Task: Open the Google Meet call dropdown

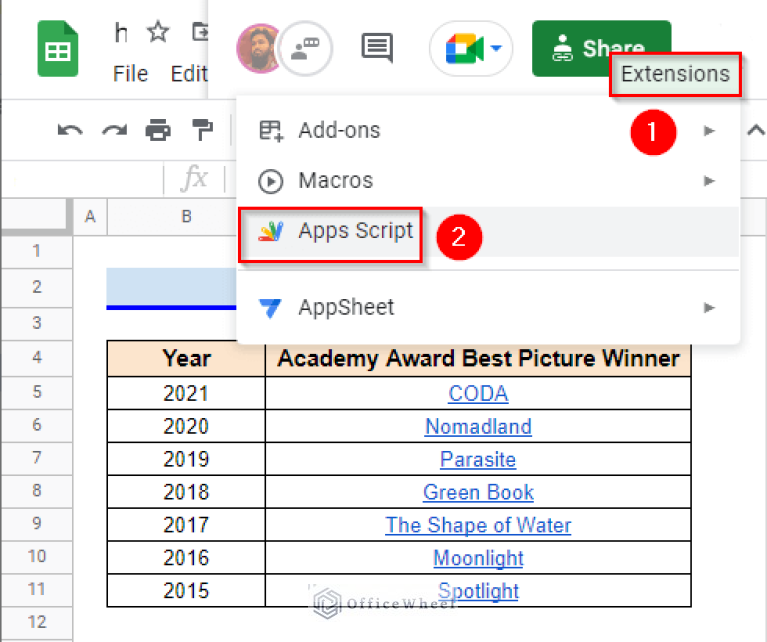Action: (471, 48)
